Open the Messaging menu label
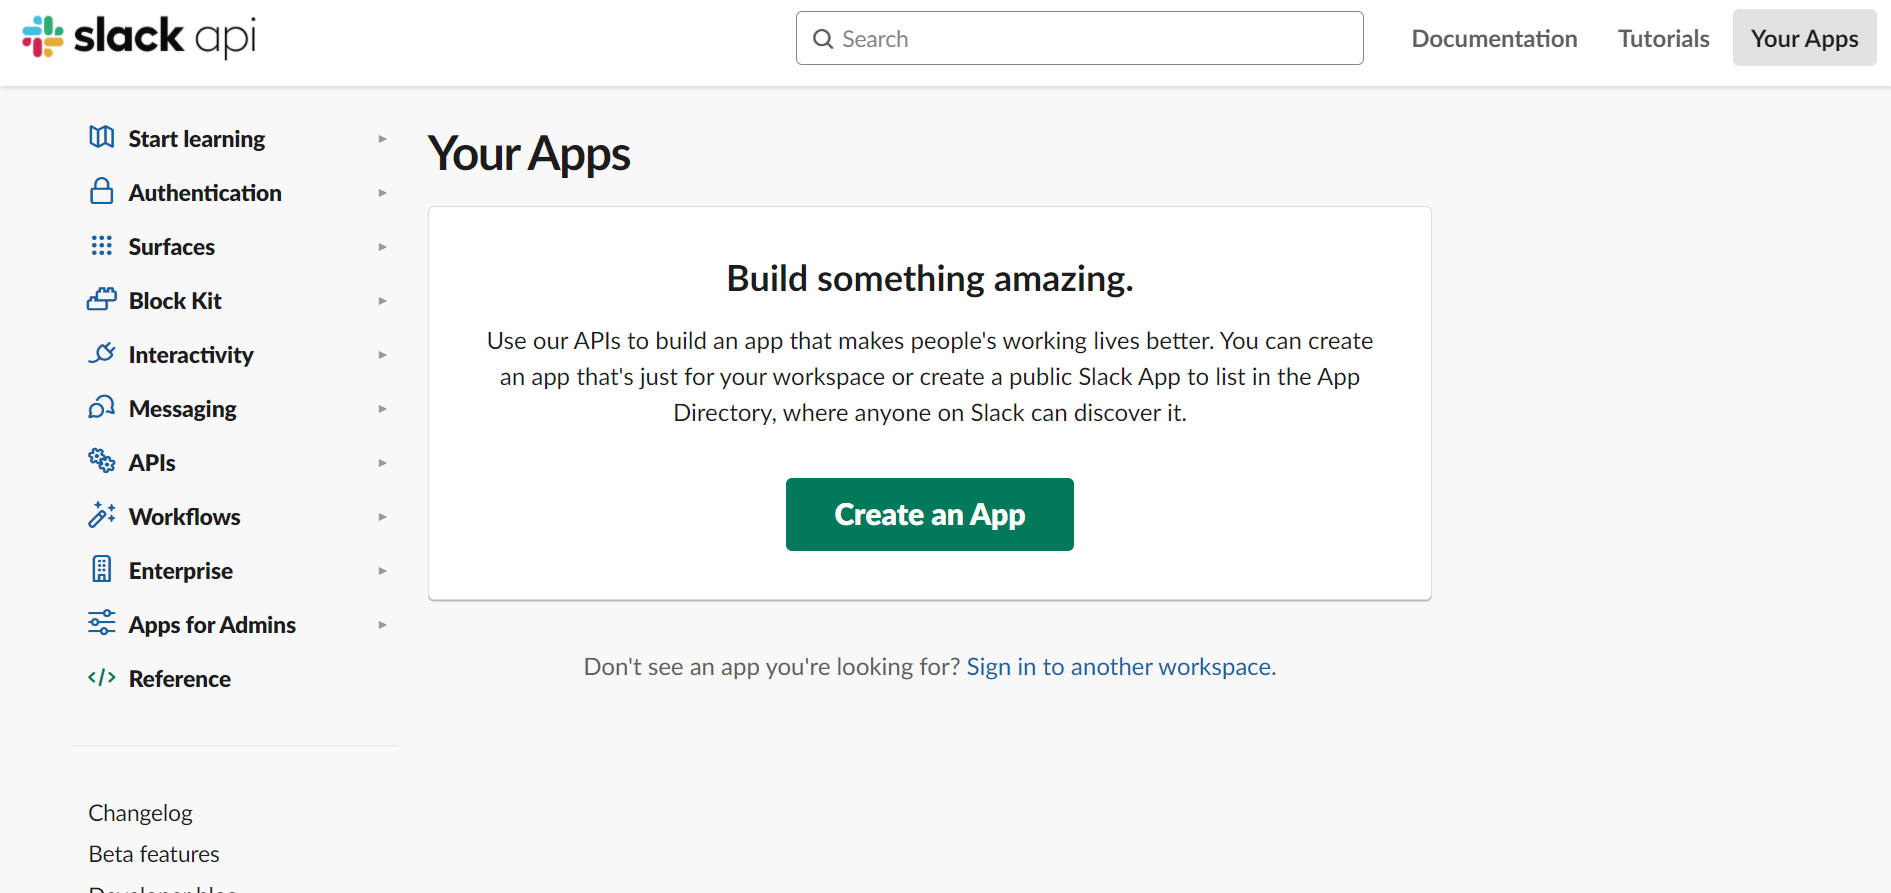 point(183,409)
